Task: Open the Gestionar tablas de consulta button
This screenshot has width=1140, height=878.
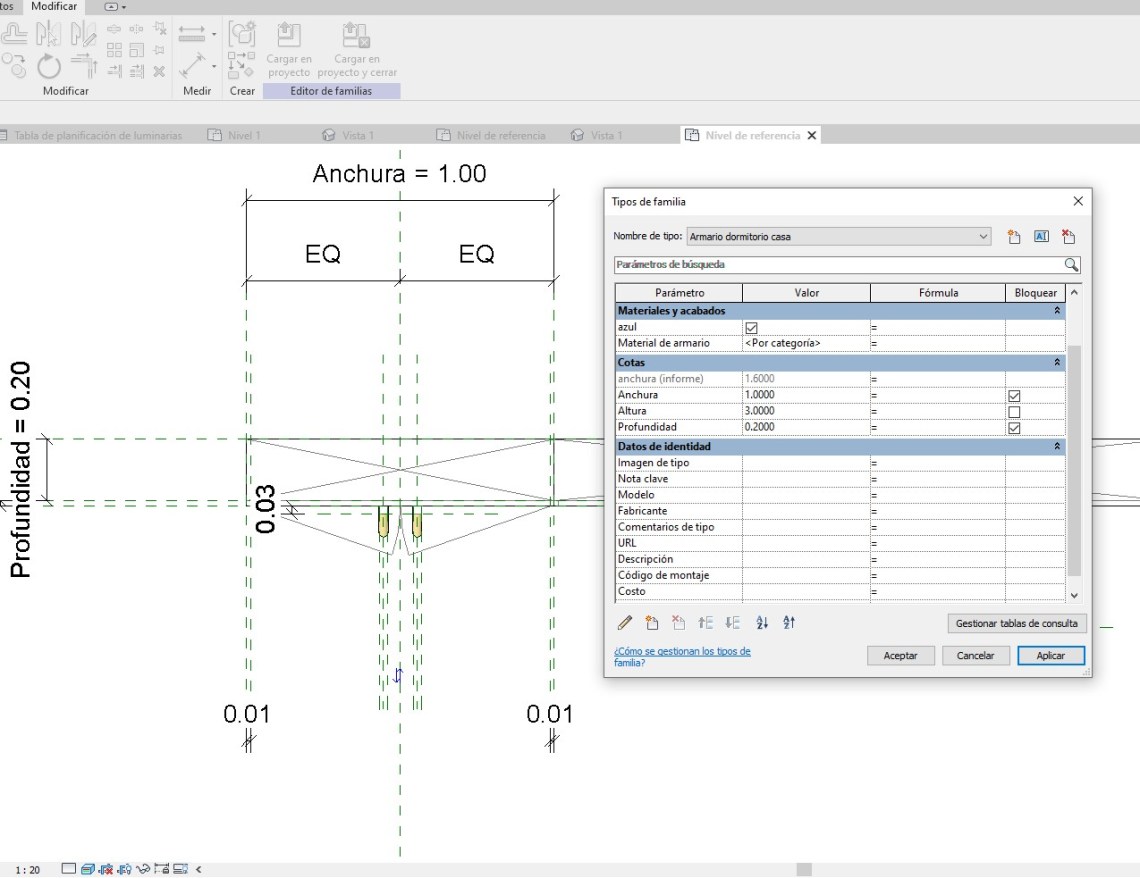Action: [x=1016, y=623]
